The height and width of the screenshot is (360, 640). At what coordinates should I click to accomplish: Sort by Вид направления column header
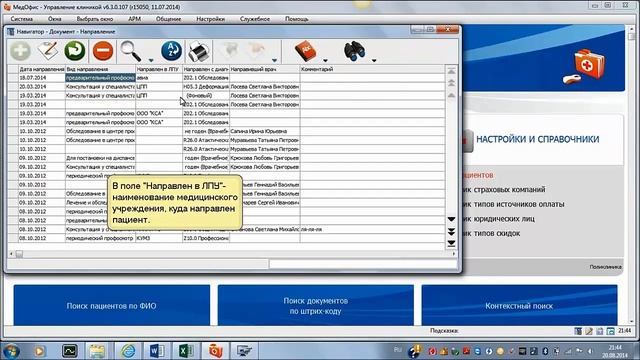[100, 69]
